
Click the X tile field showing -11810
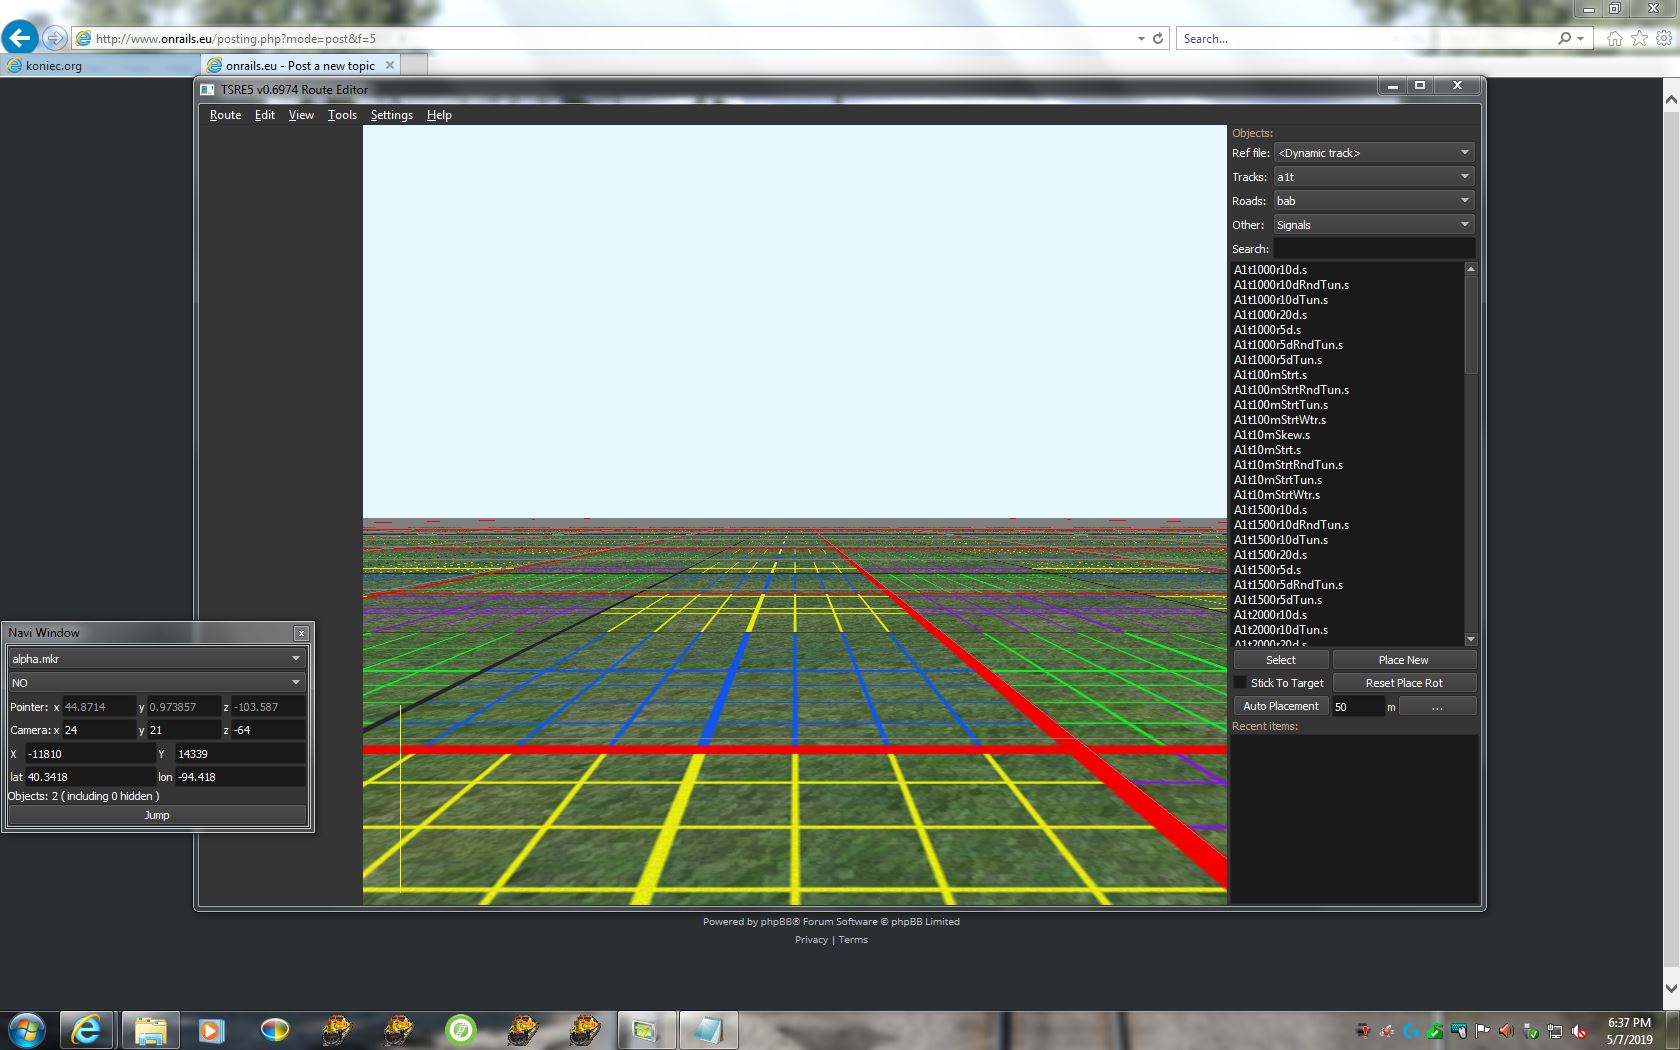(90, 754)
